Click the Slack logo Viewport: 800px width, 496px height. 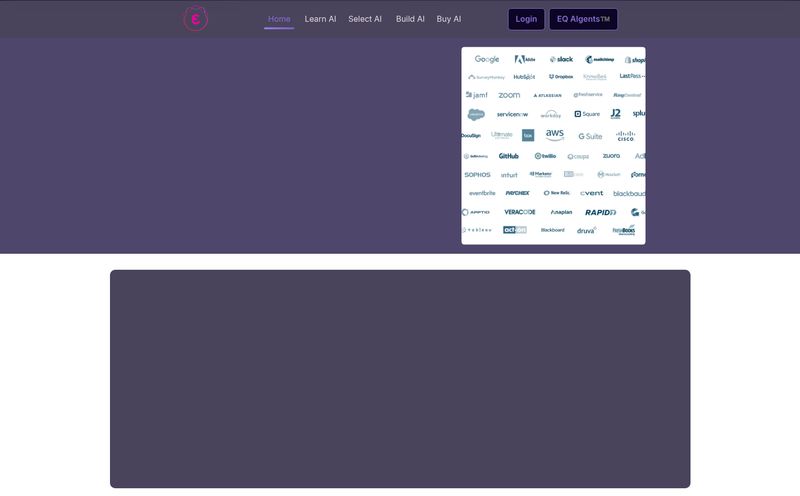561,59
